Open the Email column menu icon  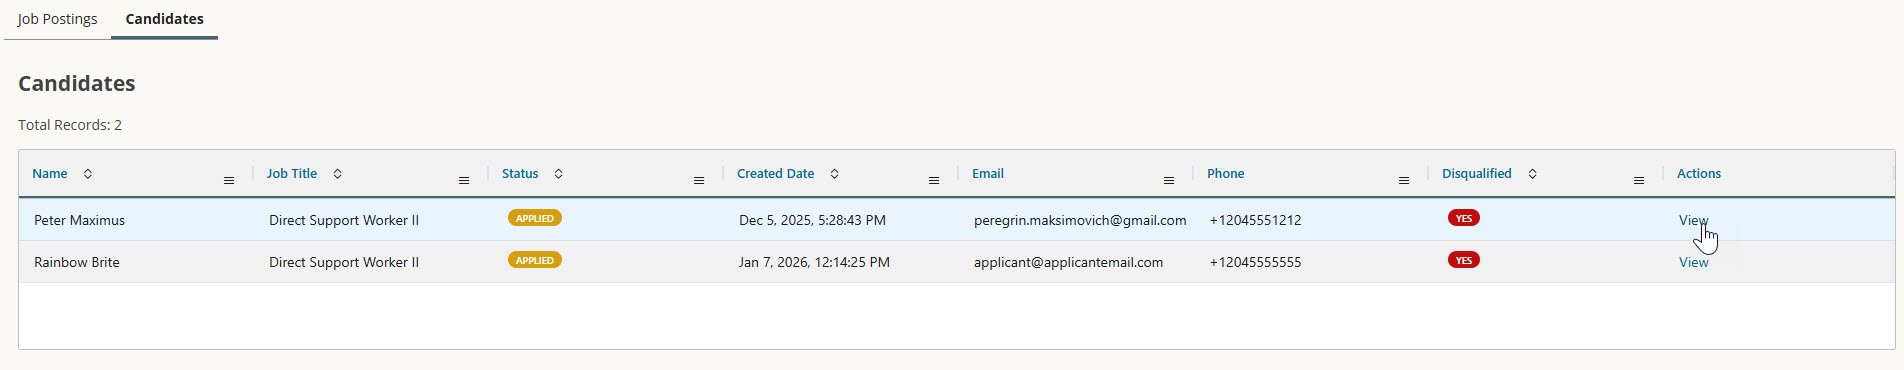[x=1169, y=180]
